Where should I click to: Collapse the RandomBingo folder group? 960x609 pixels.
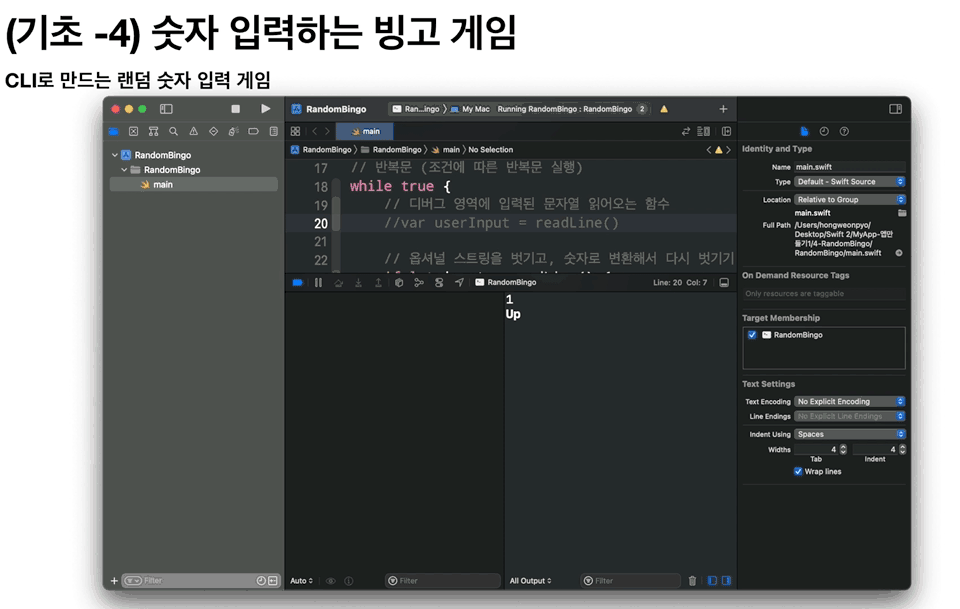point(124,170)
